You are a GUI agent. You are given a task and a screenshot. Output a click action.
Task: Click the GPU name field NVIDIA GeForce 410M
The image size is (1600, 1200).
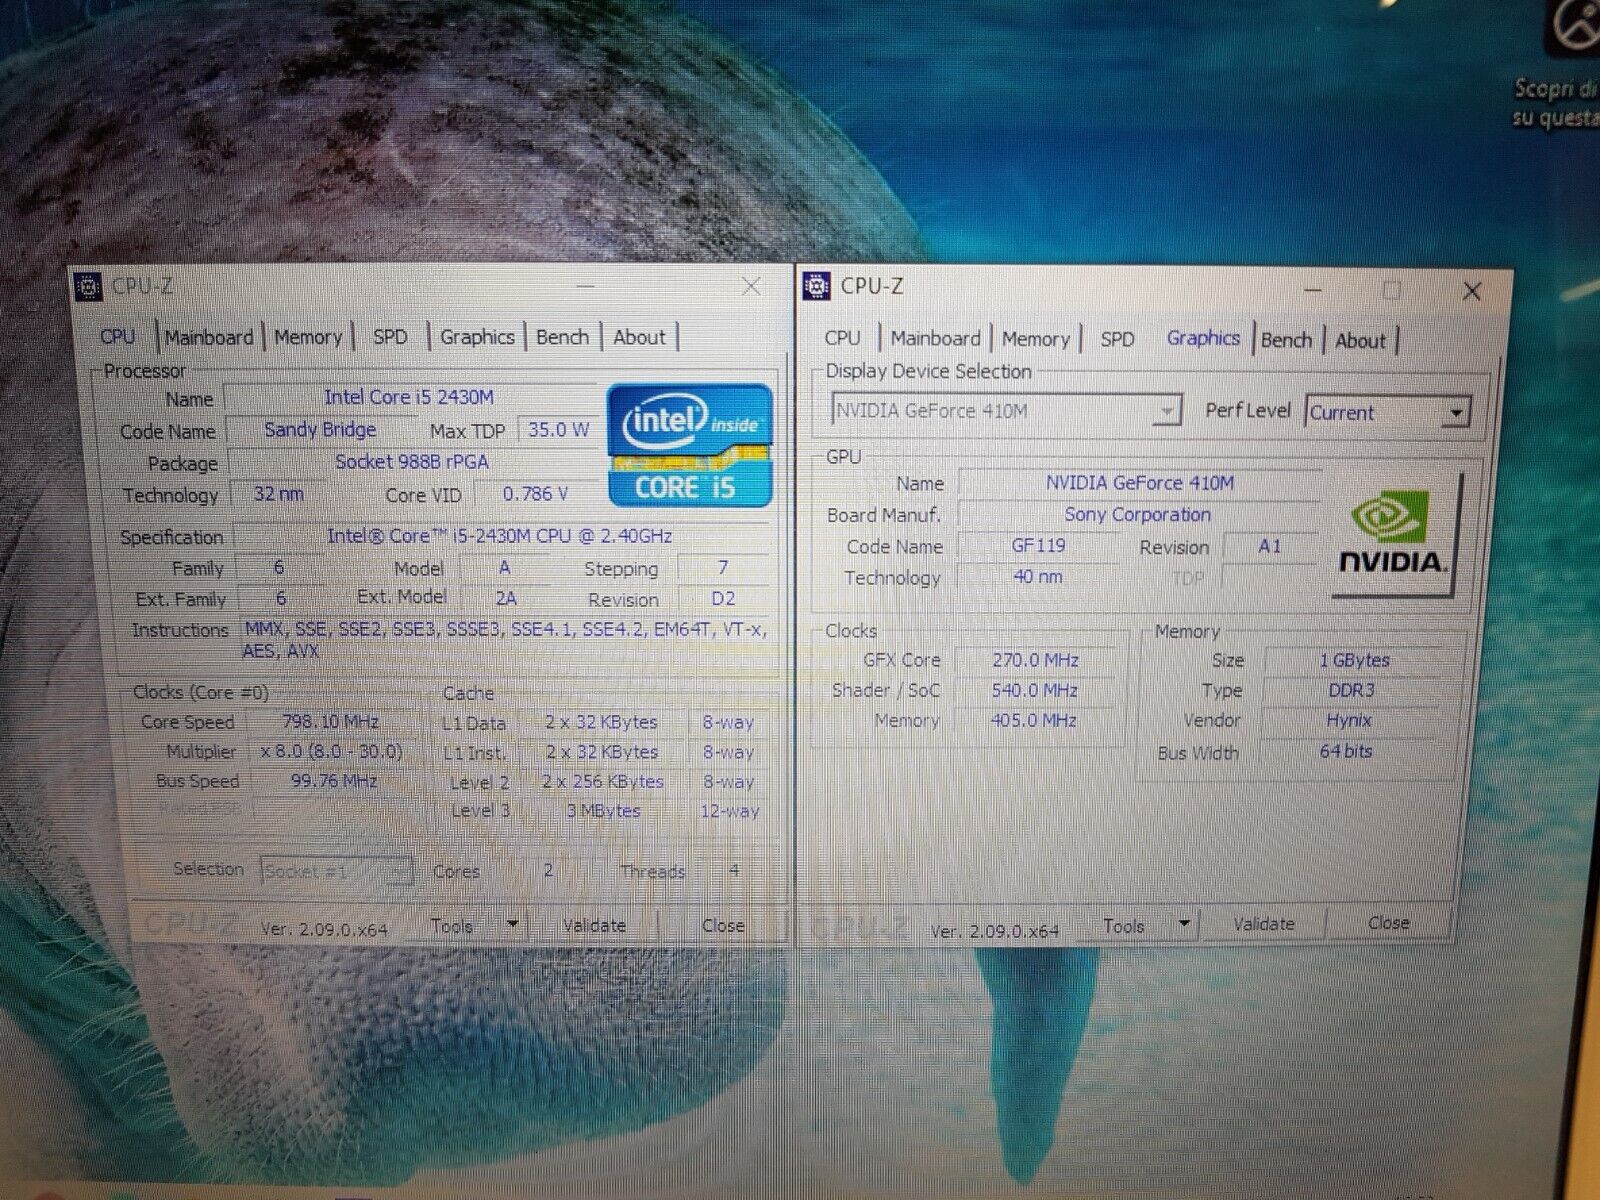[1140, 483]
